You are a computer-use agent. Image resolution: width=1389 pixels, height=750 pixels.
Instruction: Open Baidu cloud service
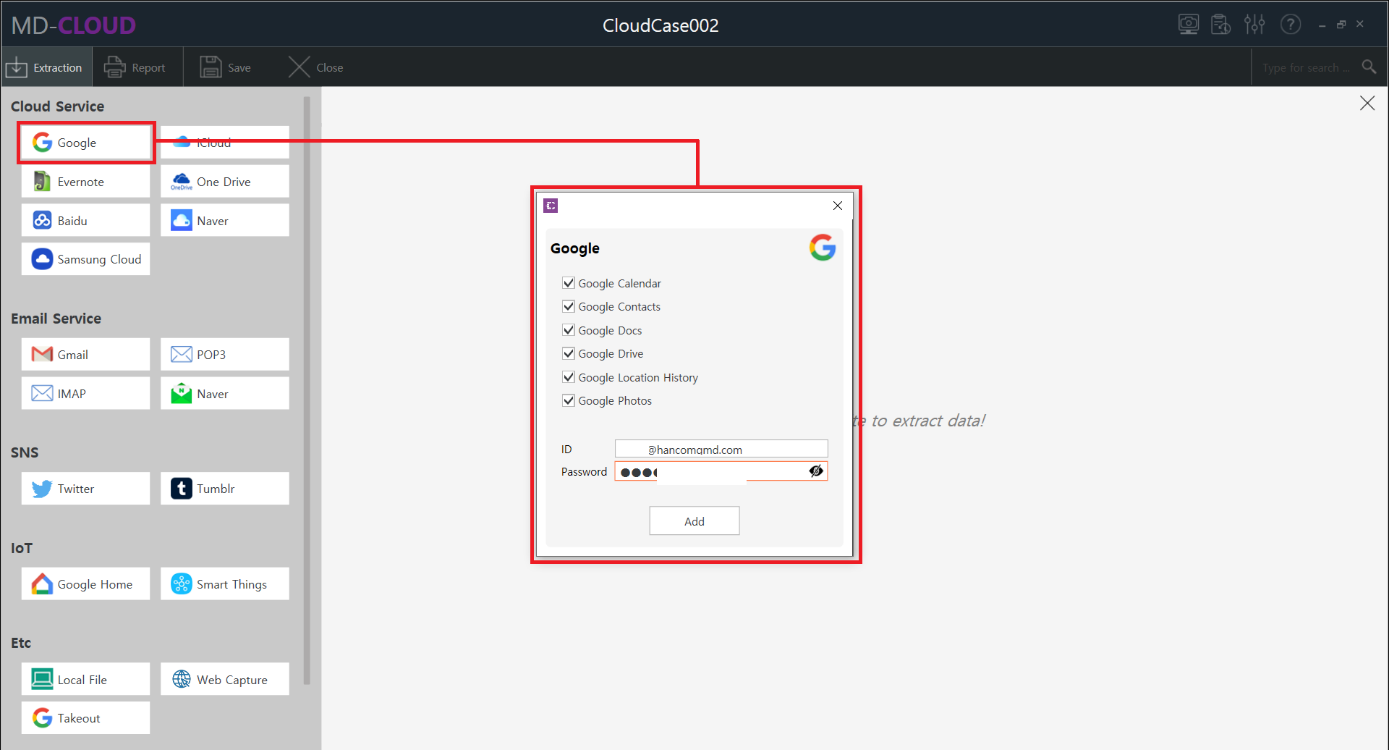pos(86,220)
